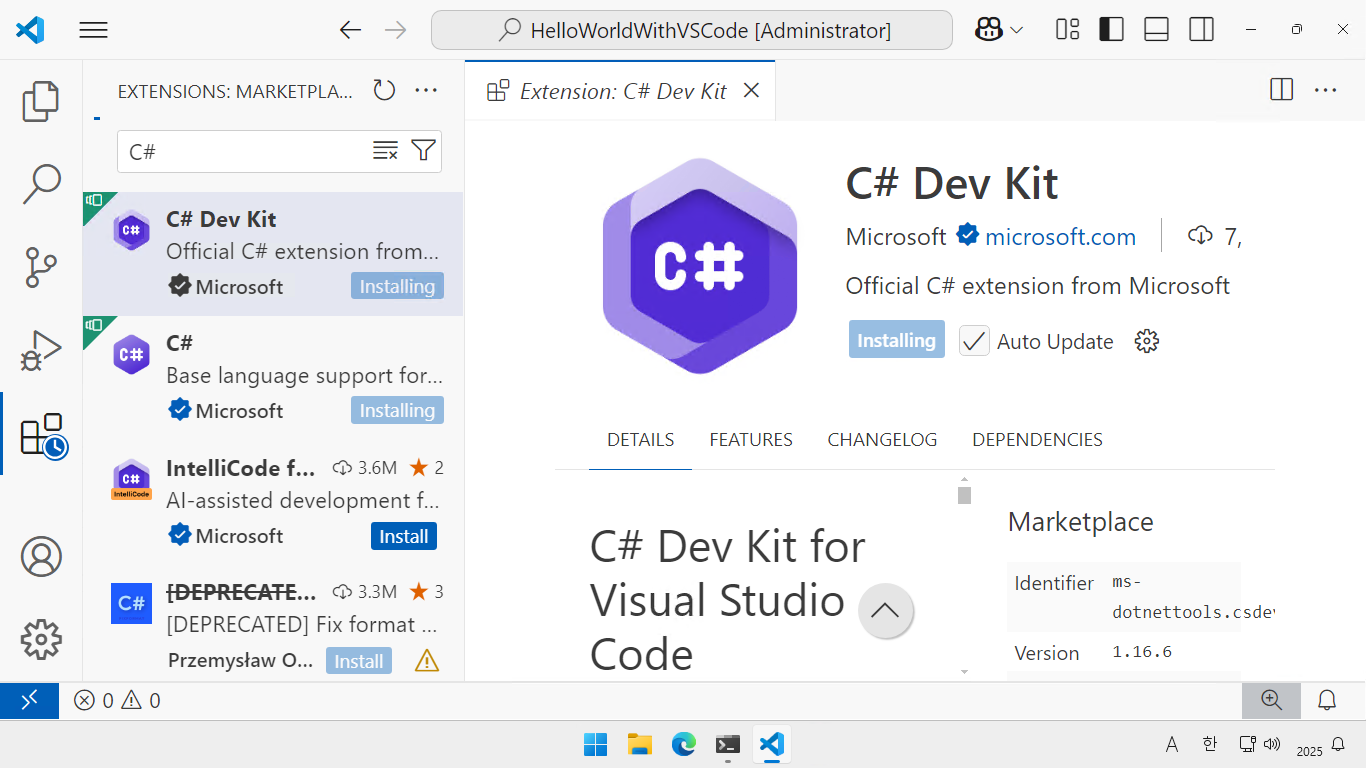The width and height of the screenshot is (1366, 768).
Task: Open the CHANGELOG tab
Action: (881, 439)
